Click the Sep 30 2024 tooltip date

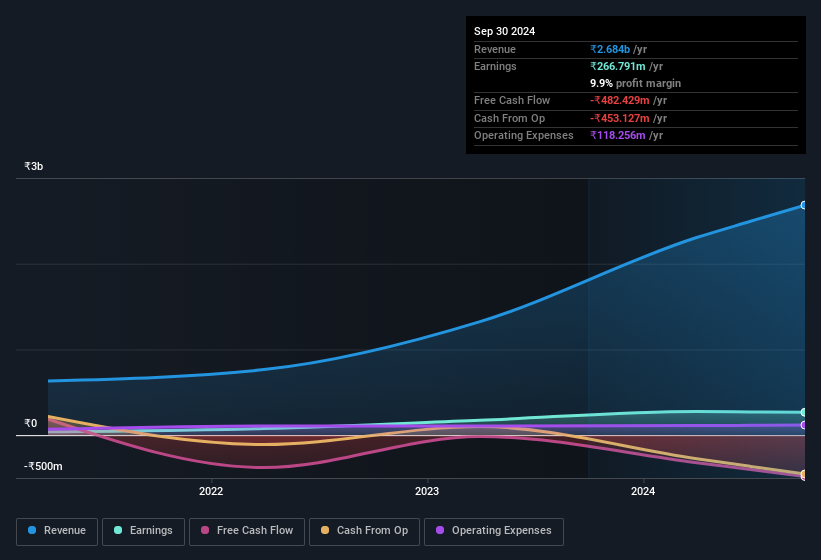(x=504, y=31)
